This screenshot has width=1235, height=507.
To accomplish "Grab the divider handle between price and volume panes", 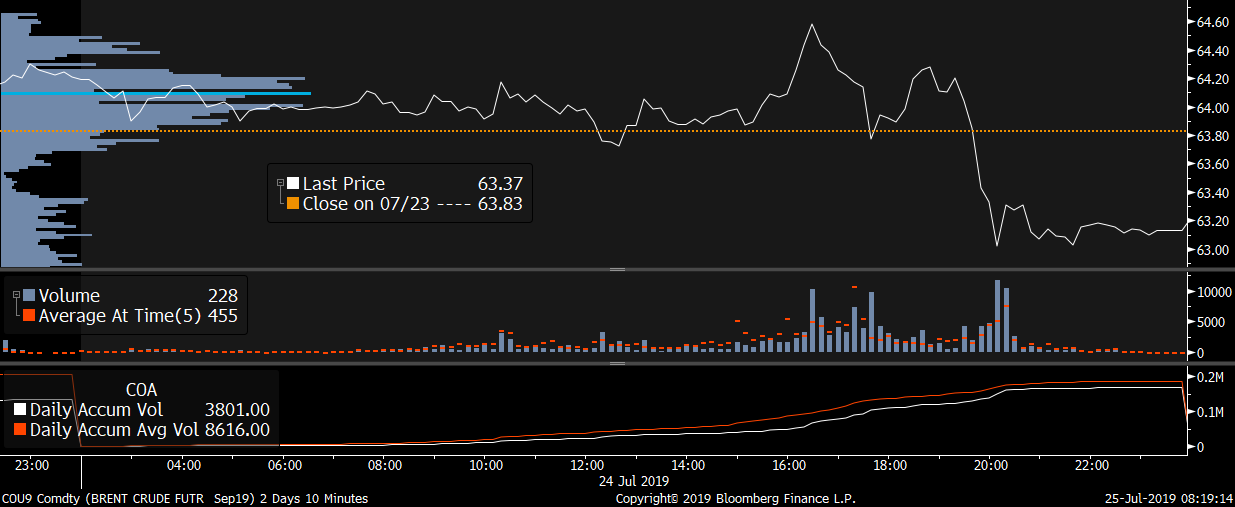I will click(617, 269).
